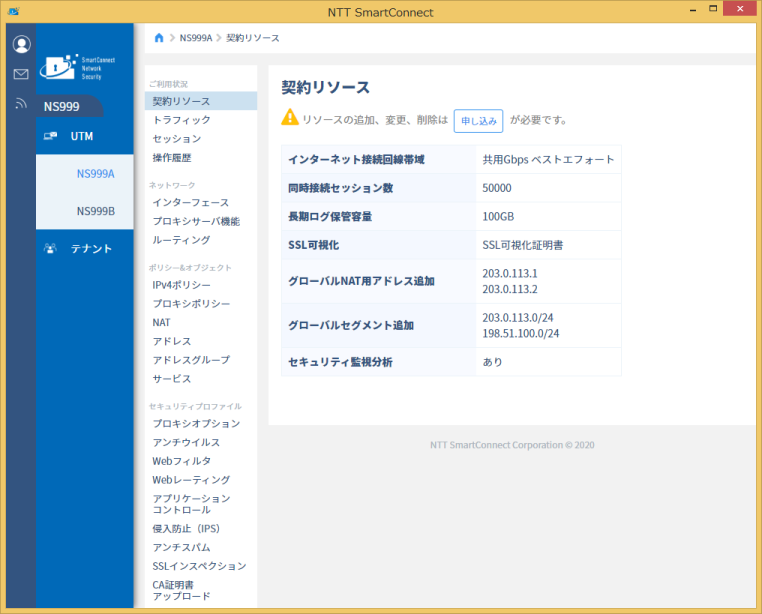This screenshot has width=762, height=614.
Task: Minimize the NTT SmartConnect window
Action: (693, 10)
